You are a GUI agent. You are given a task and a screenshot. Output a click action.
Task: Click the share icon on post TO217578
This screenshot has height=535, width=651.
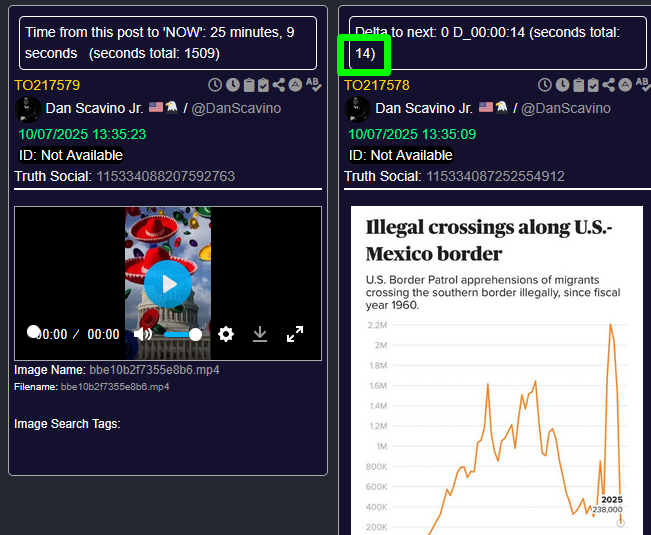pyautogui.click(x=609, y=86)
